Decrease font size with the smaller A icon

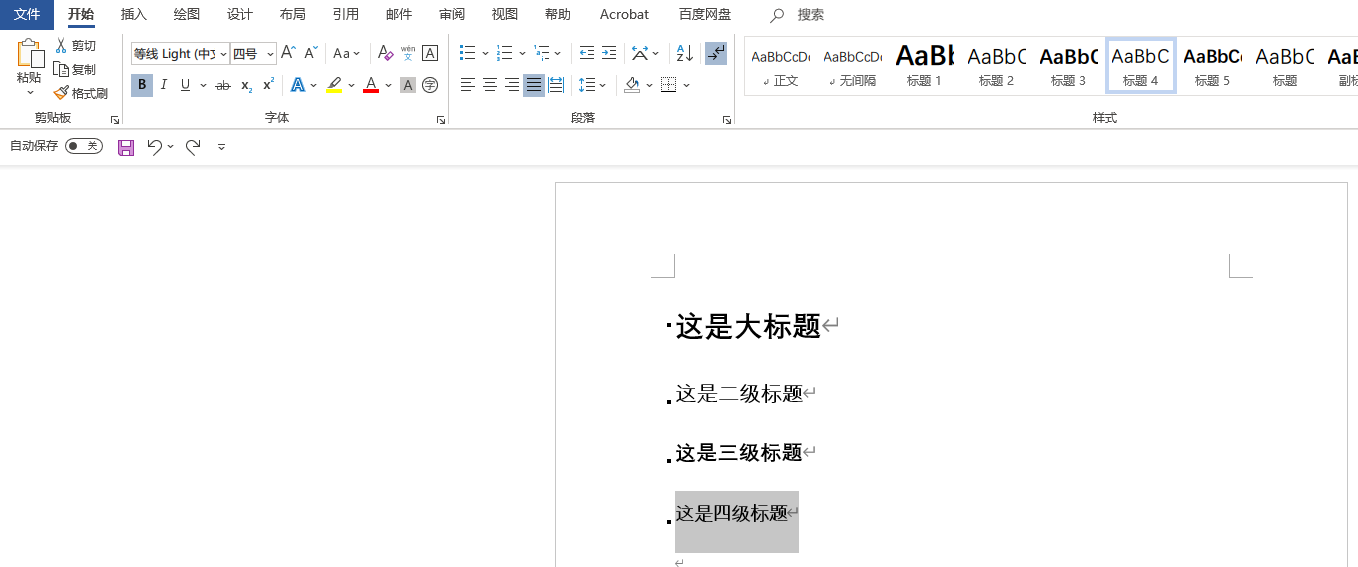pos(311,53)
